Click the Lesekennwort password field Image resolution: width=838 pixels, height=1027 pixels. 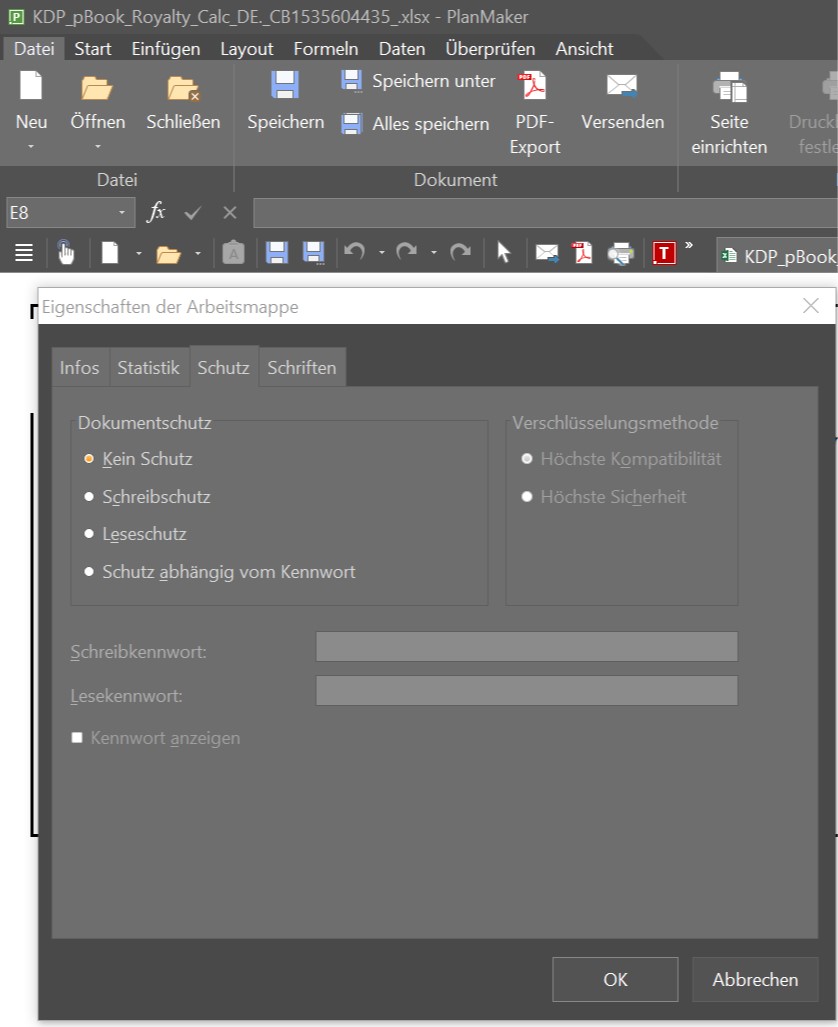pos(527,690)
